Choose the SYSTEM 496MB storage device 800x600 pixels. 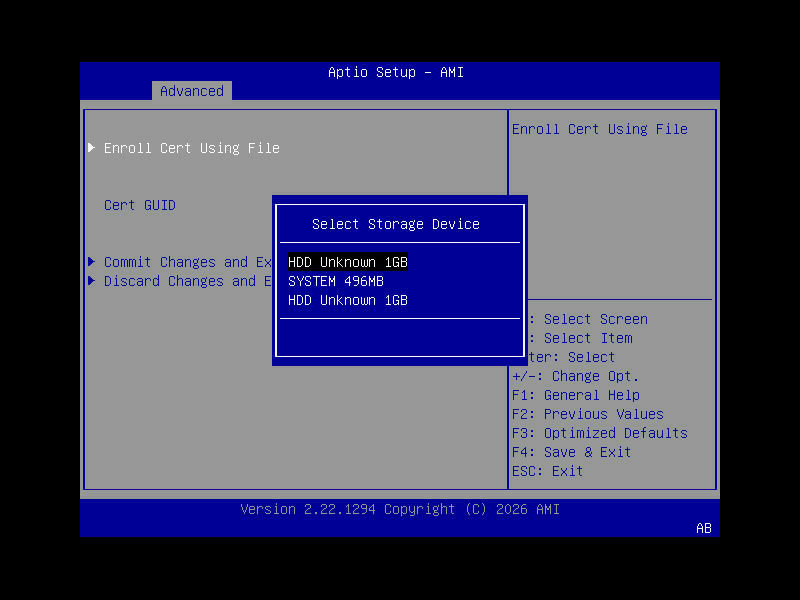tap(336, 281)
